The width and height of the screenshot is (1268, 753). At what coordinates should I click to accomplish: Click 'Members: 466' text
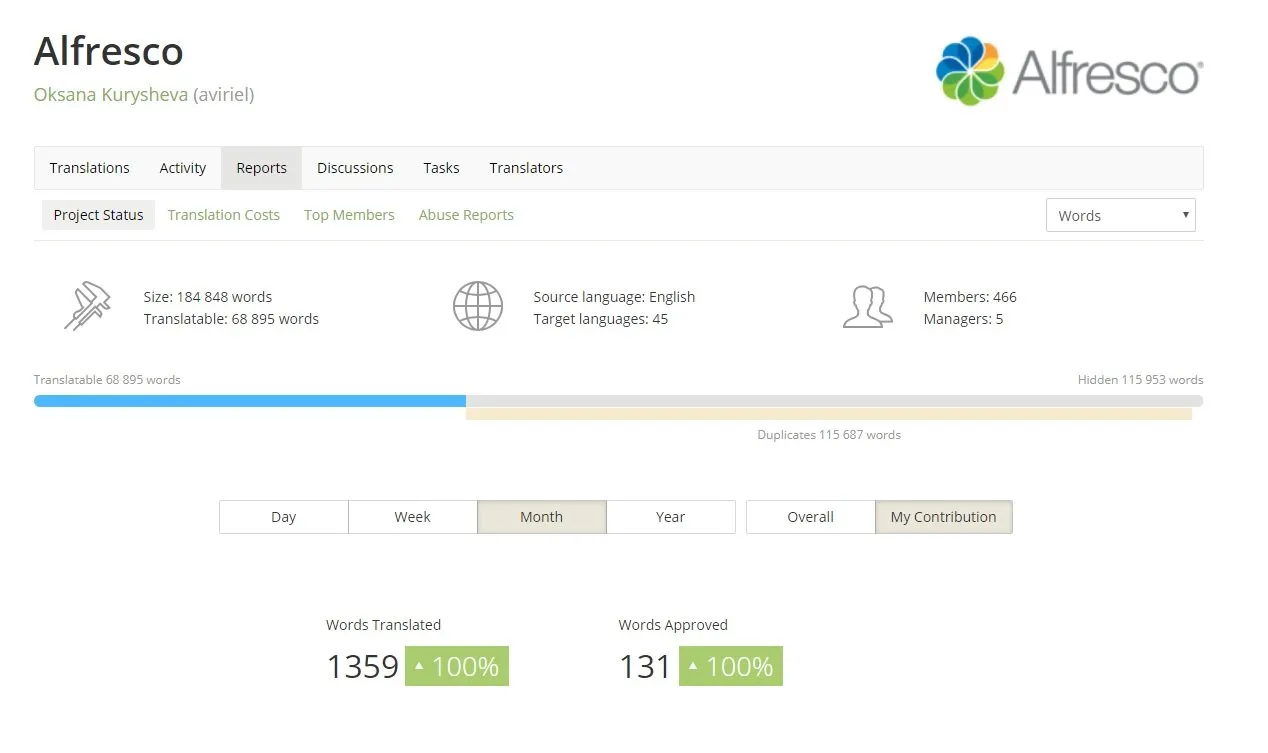(x=970, y=297)
